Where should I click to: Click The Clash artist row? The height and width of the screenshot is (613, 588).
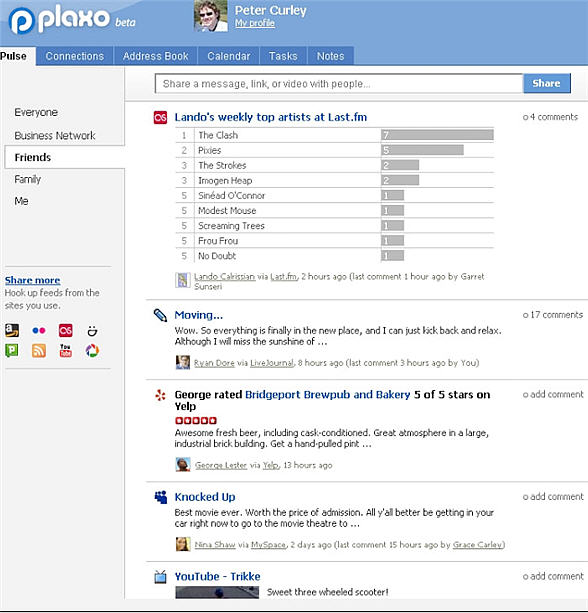click(x=335, y=135)
